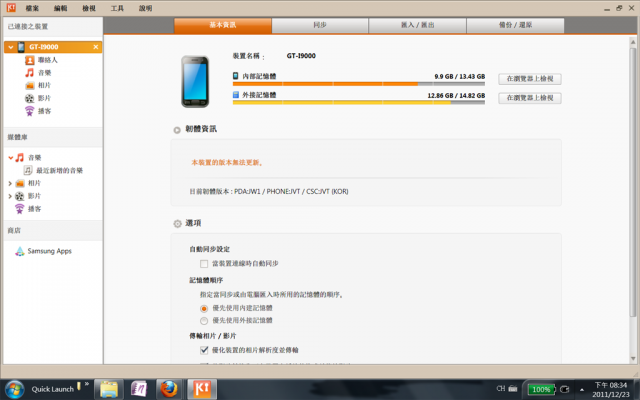This screenshot has height=400, width=640.
Task: Expand Quick Launch chevron
Action: click(87, 384)
